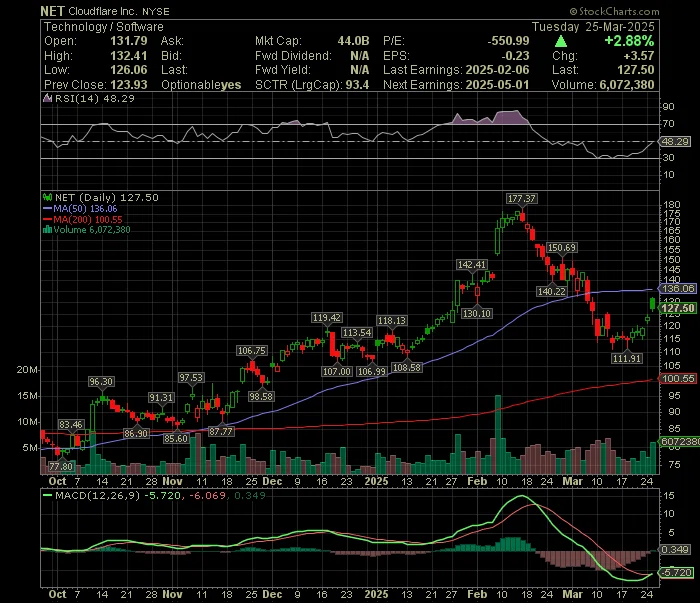700x603 pixels.
Task: Click the current price axis tag 127.50
Action: pyautogui.click(x=678, y=308)
